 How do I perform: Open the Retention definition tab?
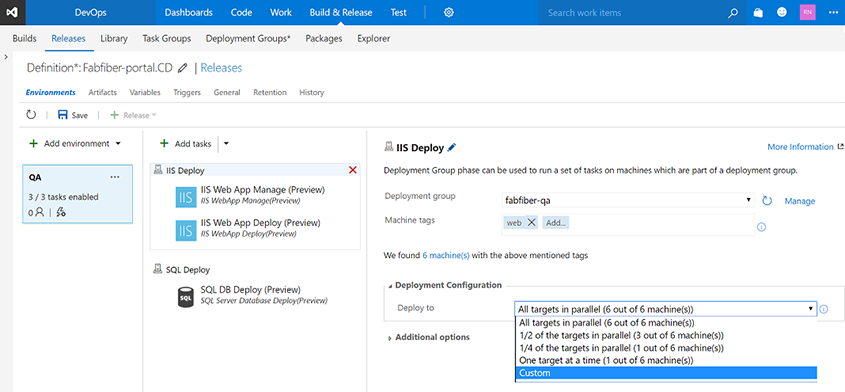[270, 92]
